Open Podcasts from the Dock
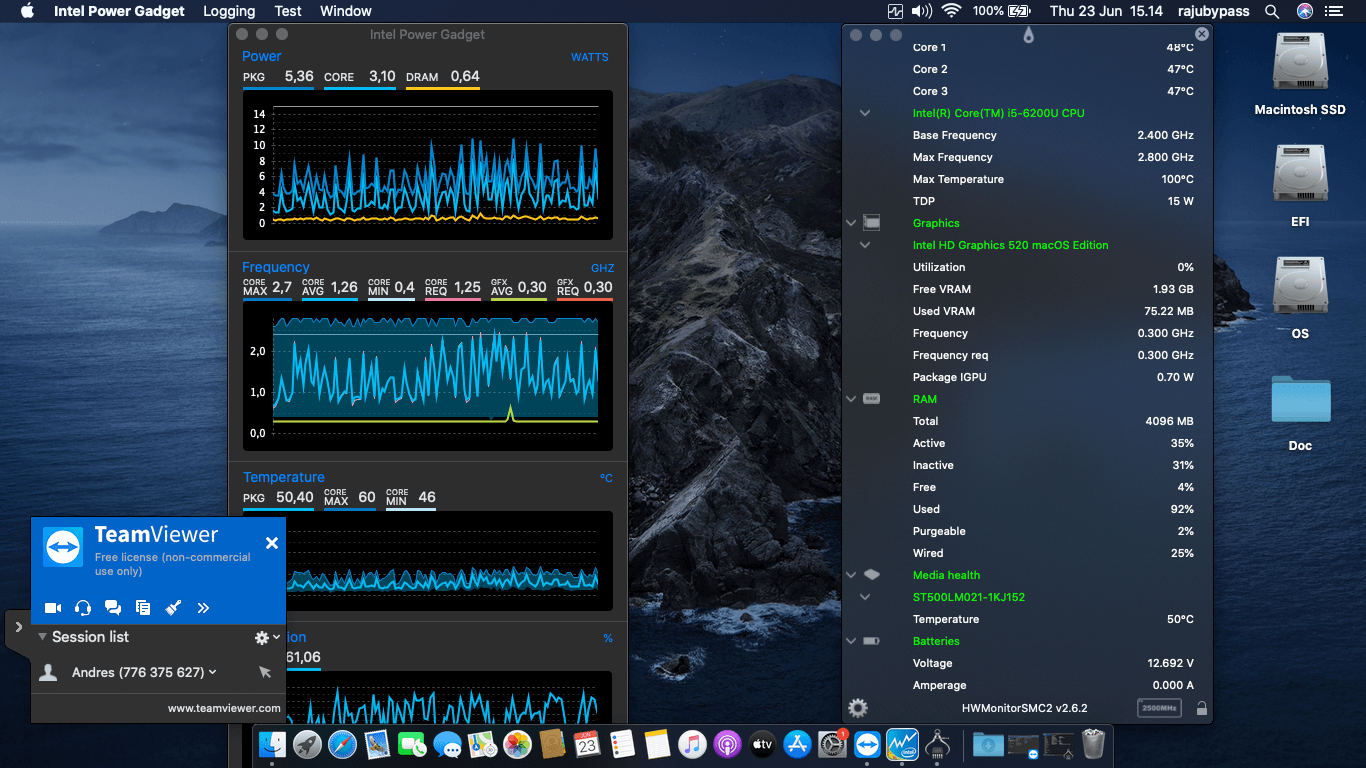 (x=727, y=744)
